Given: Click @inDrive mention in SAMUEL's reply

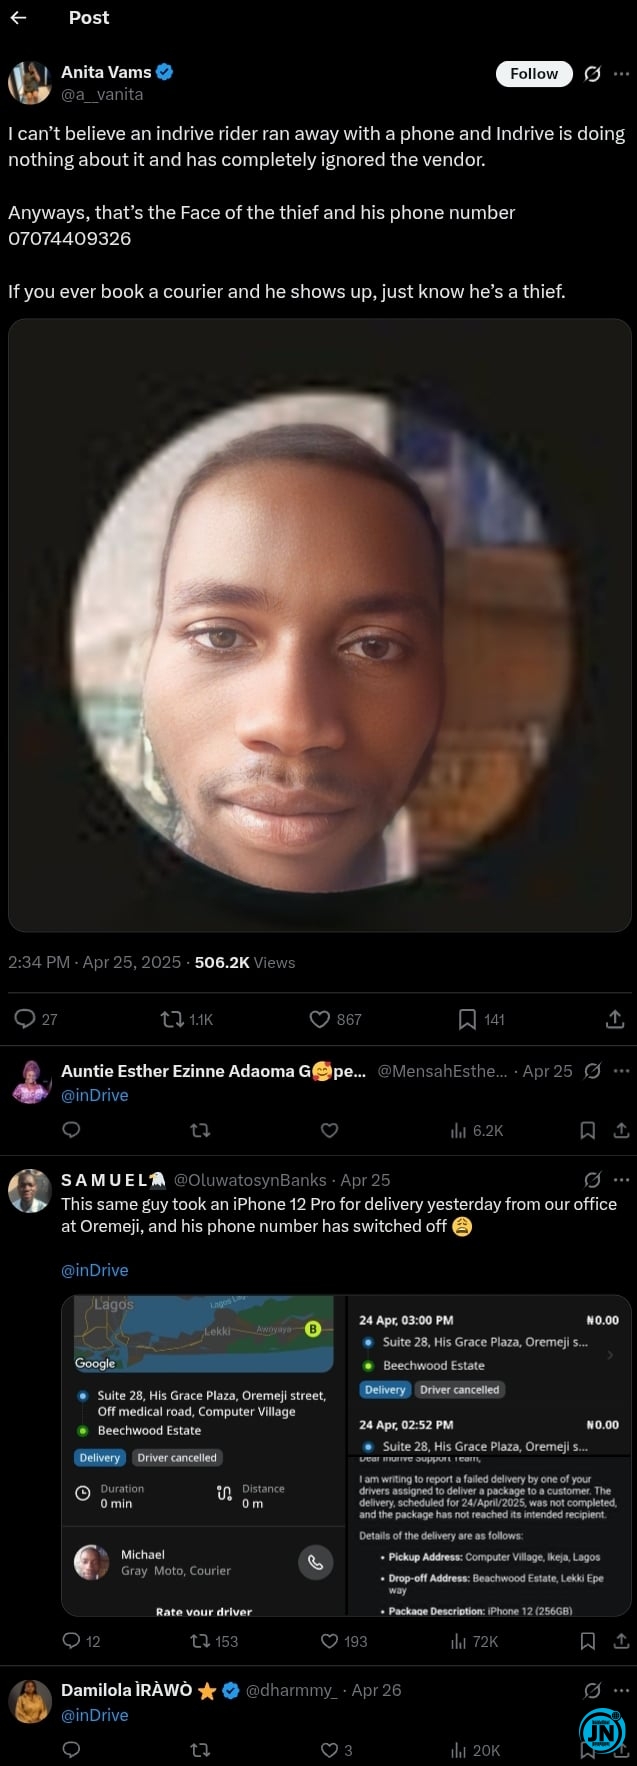Looking at the screenshot, I should click(95, 1270).
